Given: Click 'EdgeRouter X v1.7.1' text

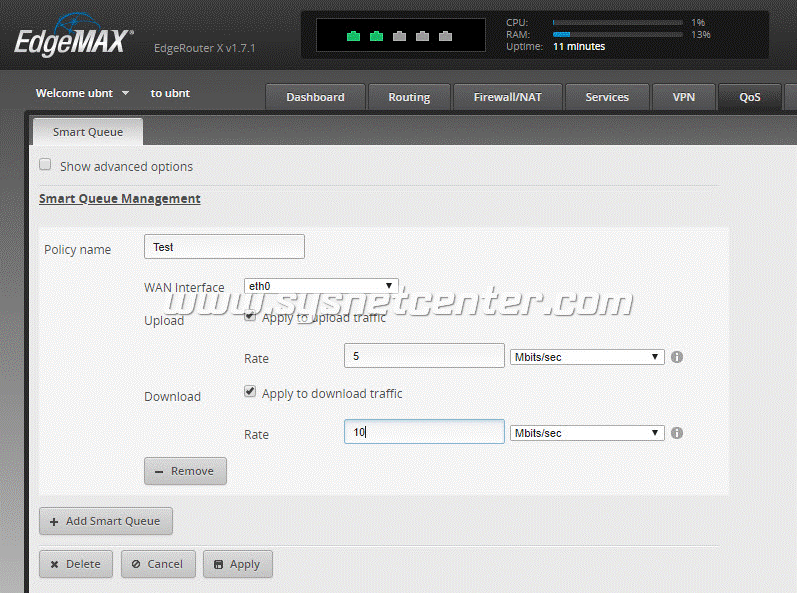Looking at the screenshot, I should [204, 48].
